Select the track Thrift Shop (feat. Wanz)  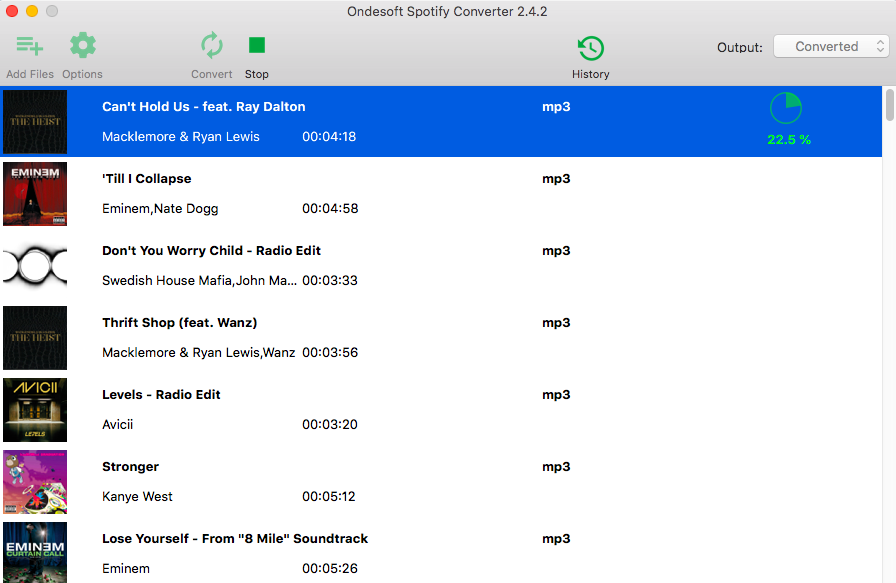coord(179,323)
